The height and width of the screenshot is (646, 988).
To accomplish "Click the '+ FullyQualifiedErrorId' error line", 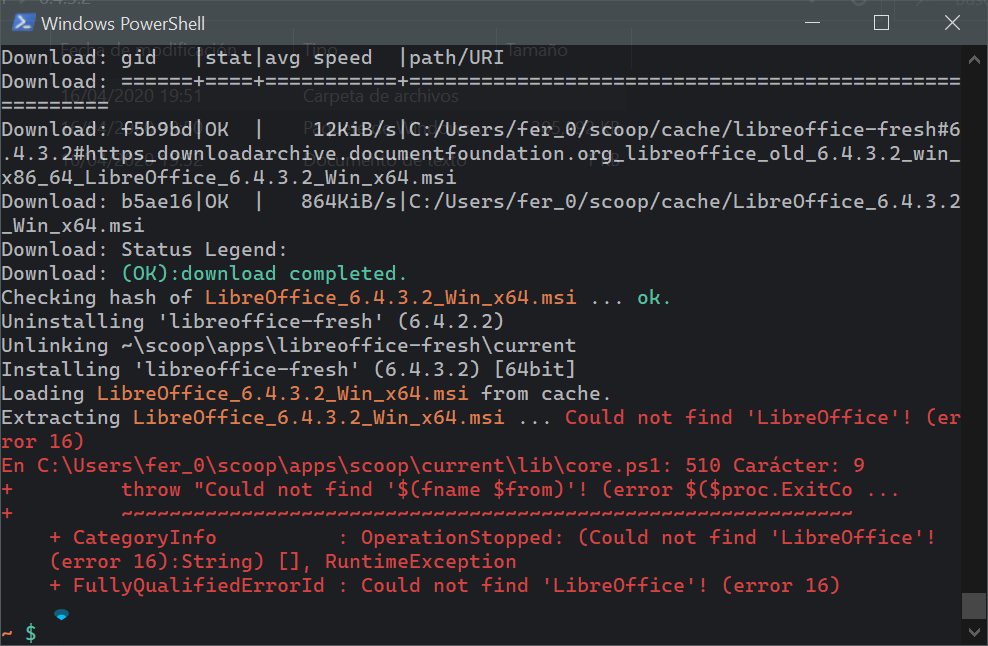I will point(444,585).
